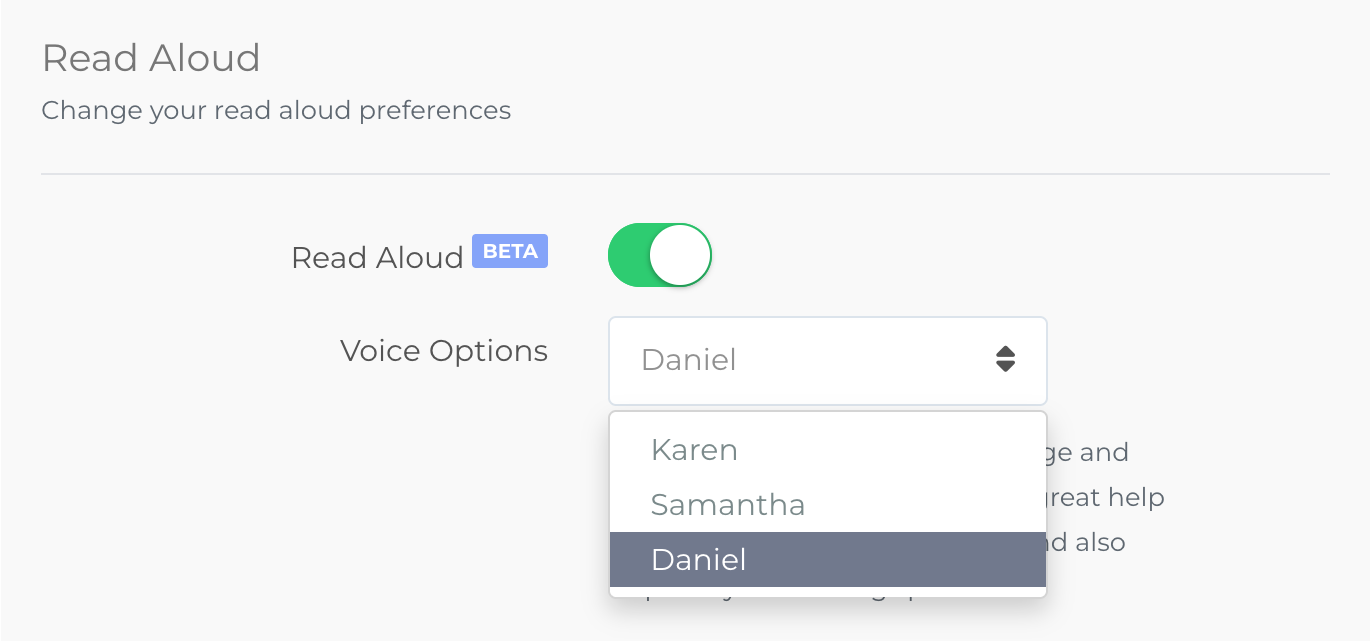The height and width of the screenshot is (641, 1371).
Task: Click the horizontal divider under the subtitle
Action: (685, 175)
